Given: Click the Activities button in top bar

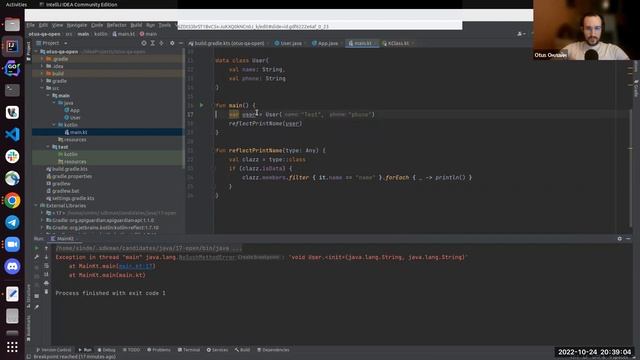Looking at the screenshot, I should [x=16, y=4].
